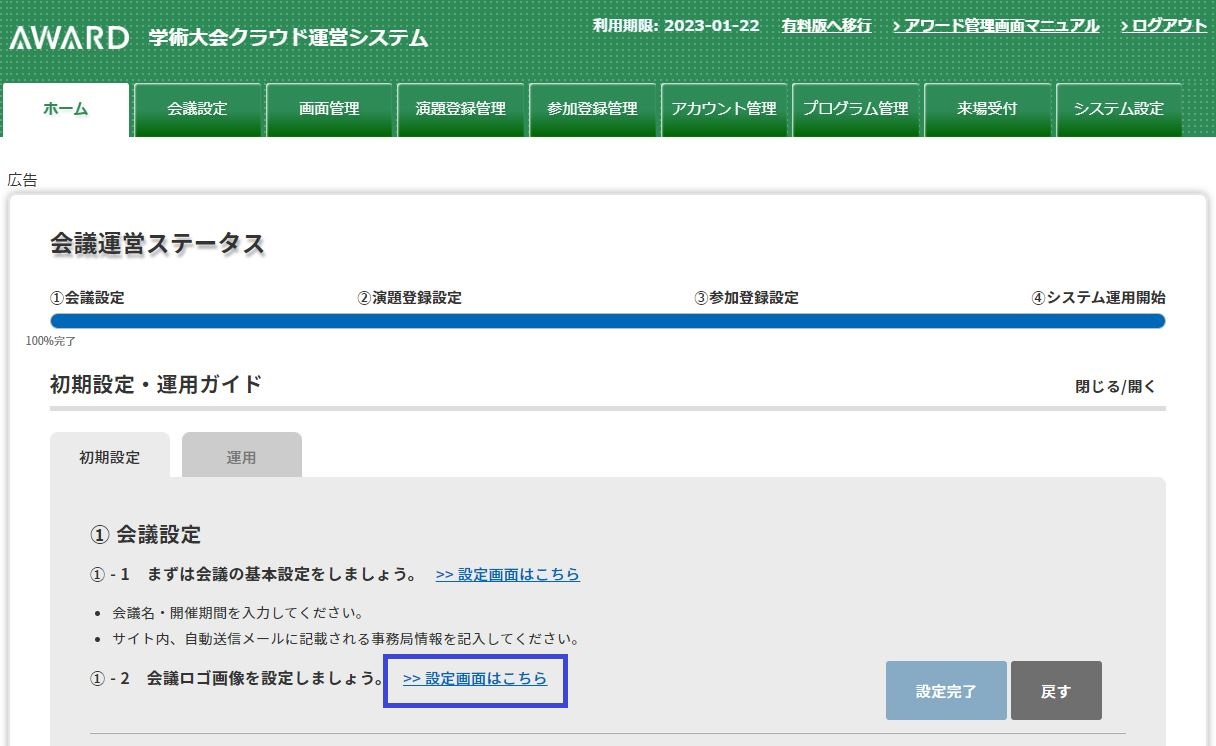Open アカウント管理 tab
Image resolution: width=1216 pixels, height=746 pixels.
click(x=724, y=109)
